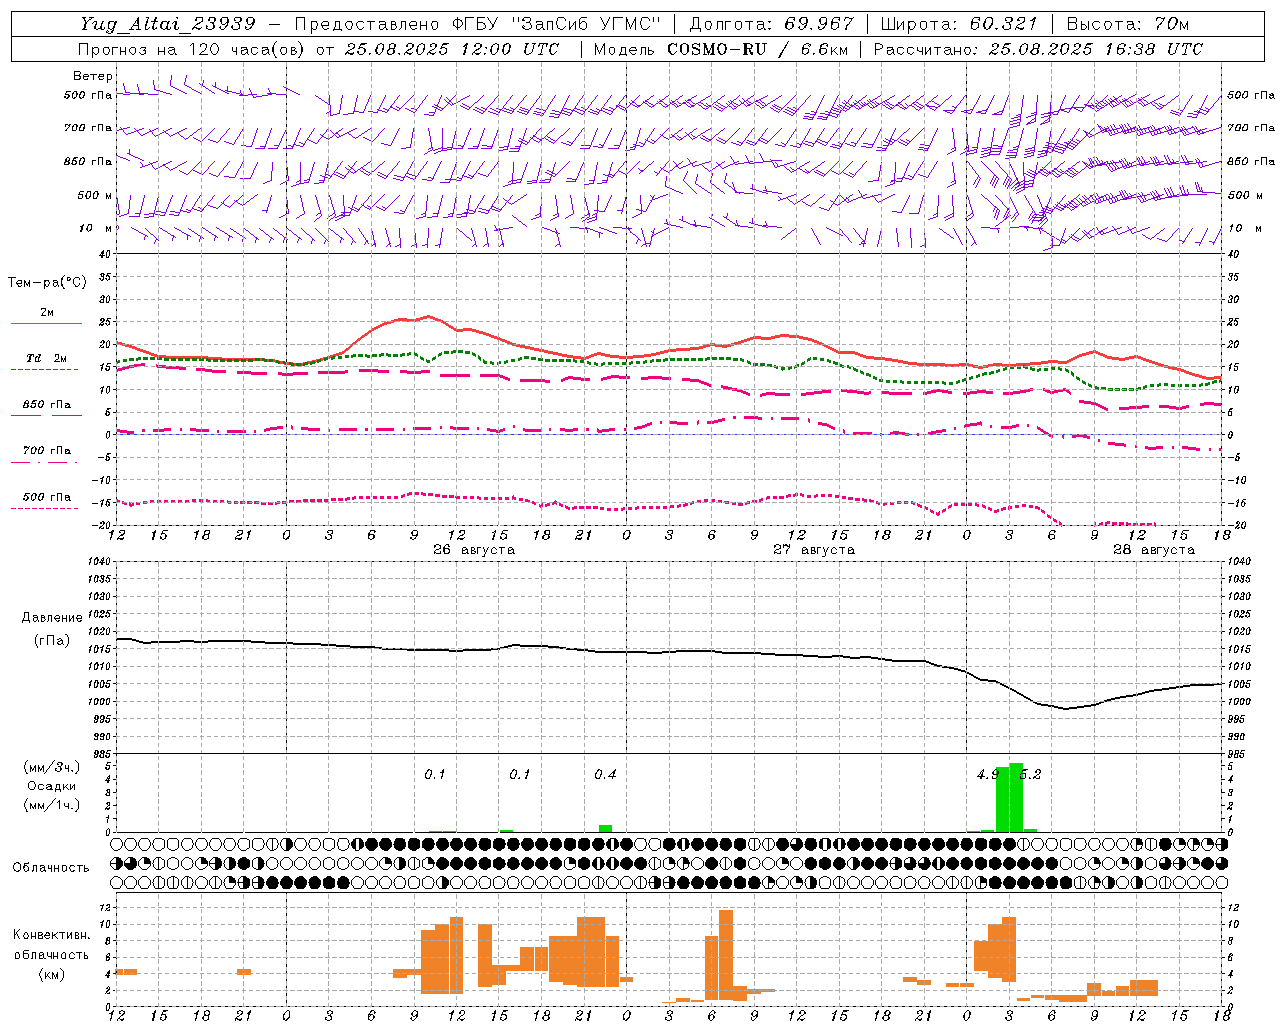This screenshot has width=1280, height=1024.
Task: Select the text 'Предоставлено ФГБУ "ЗапСиб УГМС"'
Action: tap(478, 24)
